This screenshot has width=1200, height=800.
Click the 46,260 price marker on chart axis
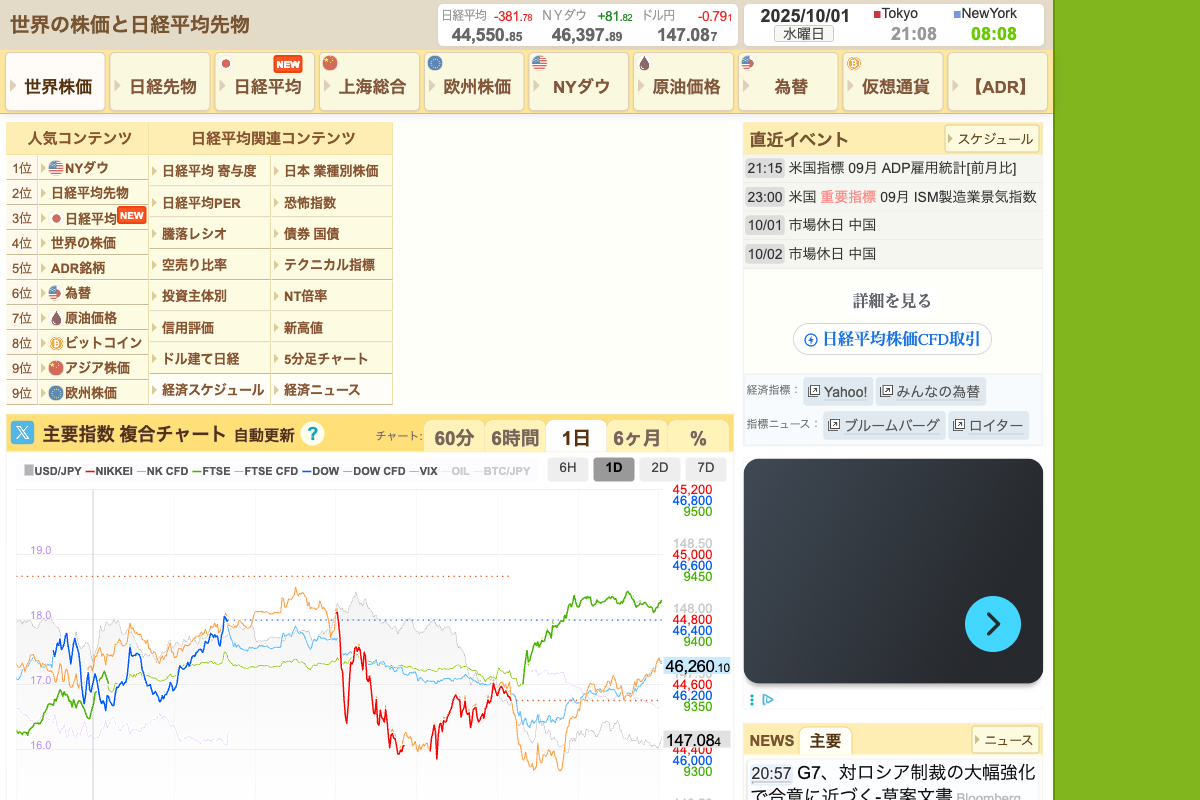pos(697,667)
